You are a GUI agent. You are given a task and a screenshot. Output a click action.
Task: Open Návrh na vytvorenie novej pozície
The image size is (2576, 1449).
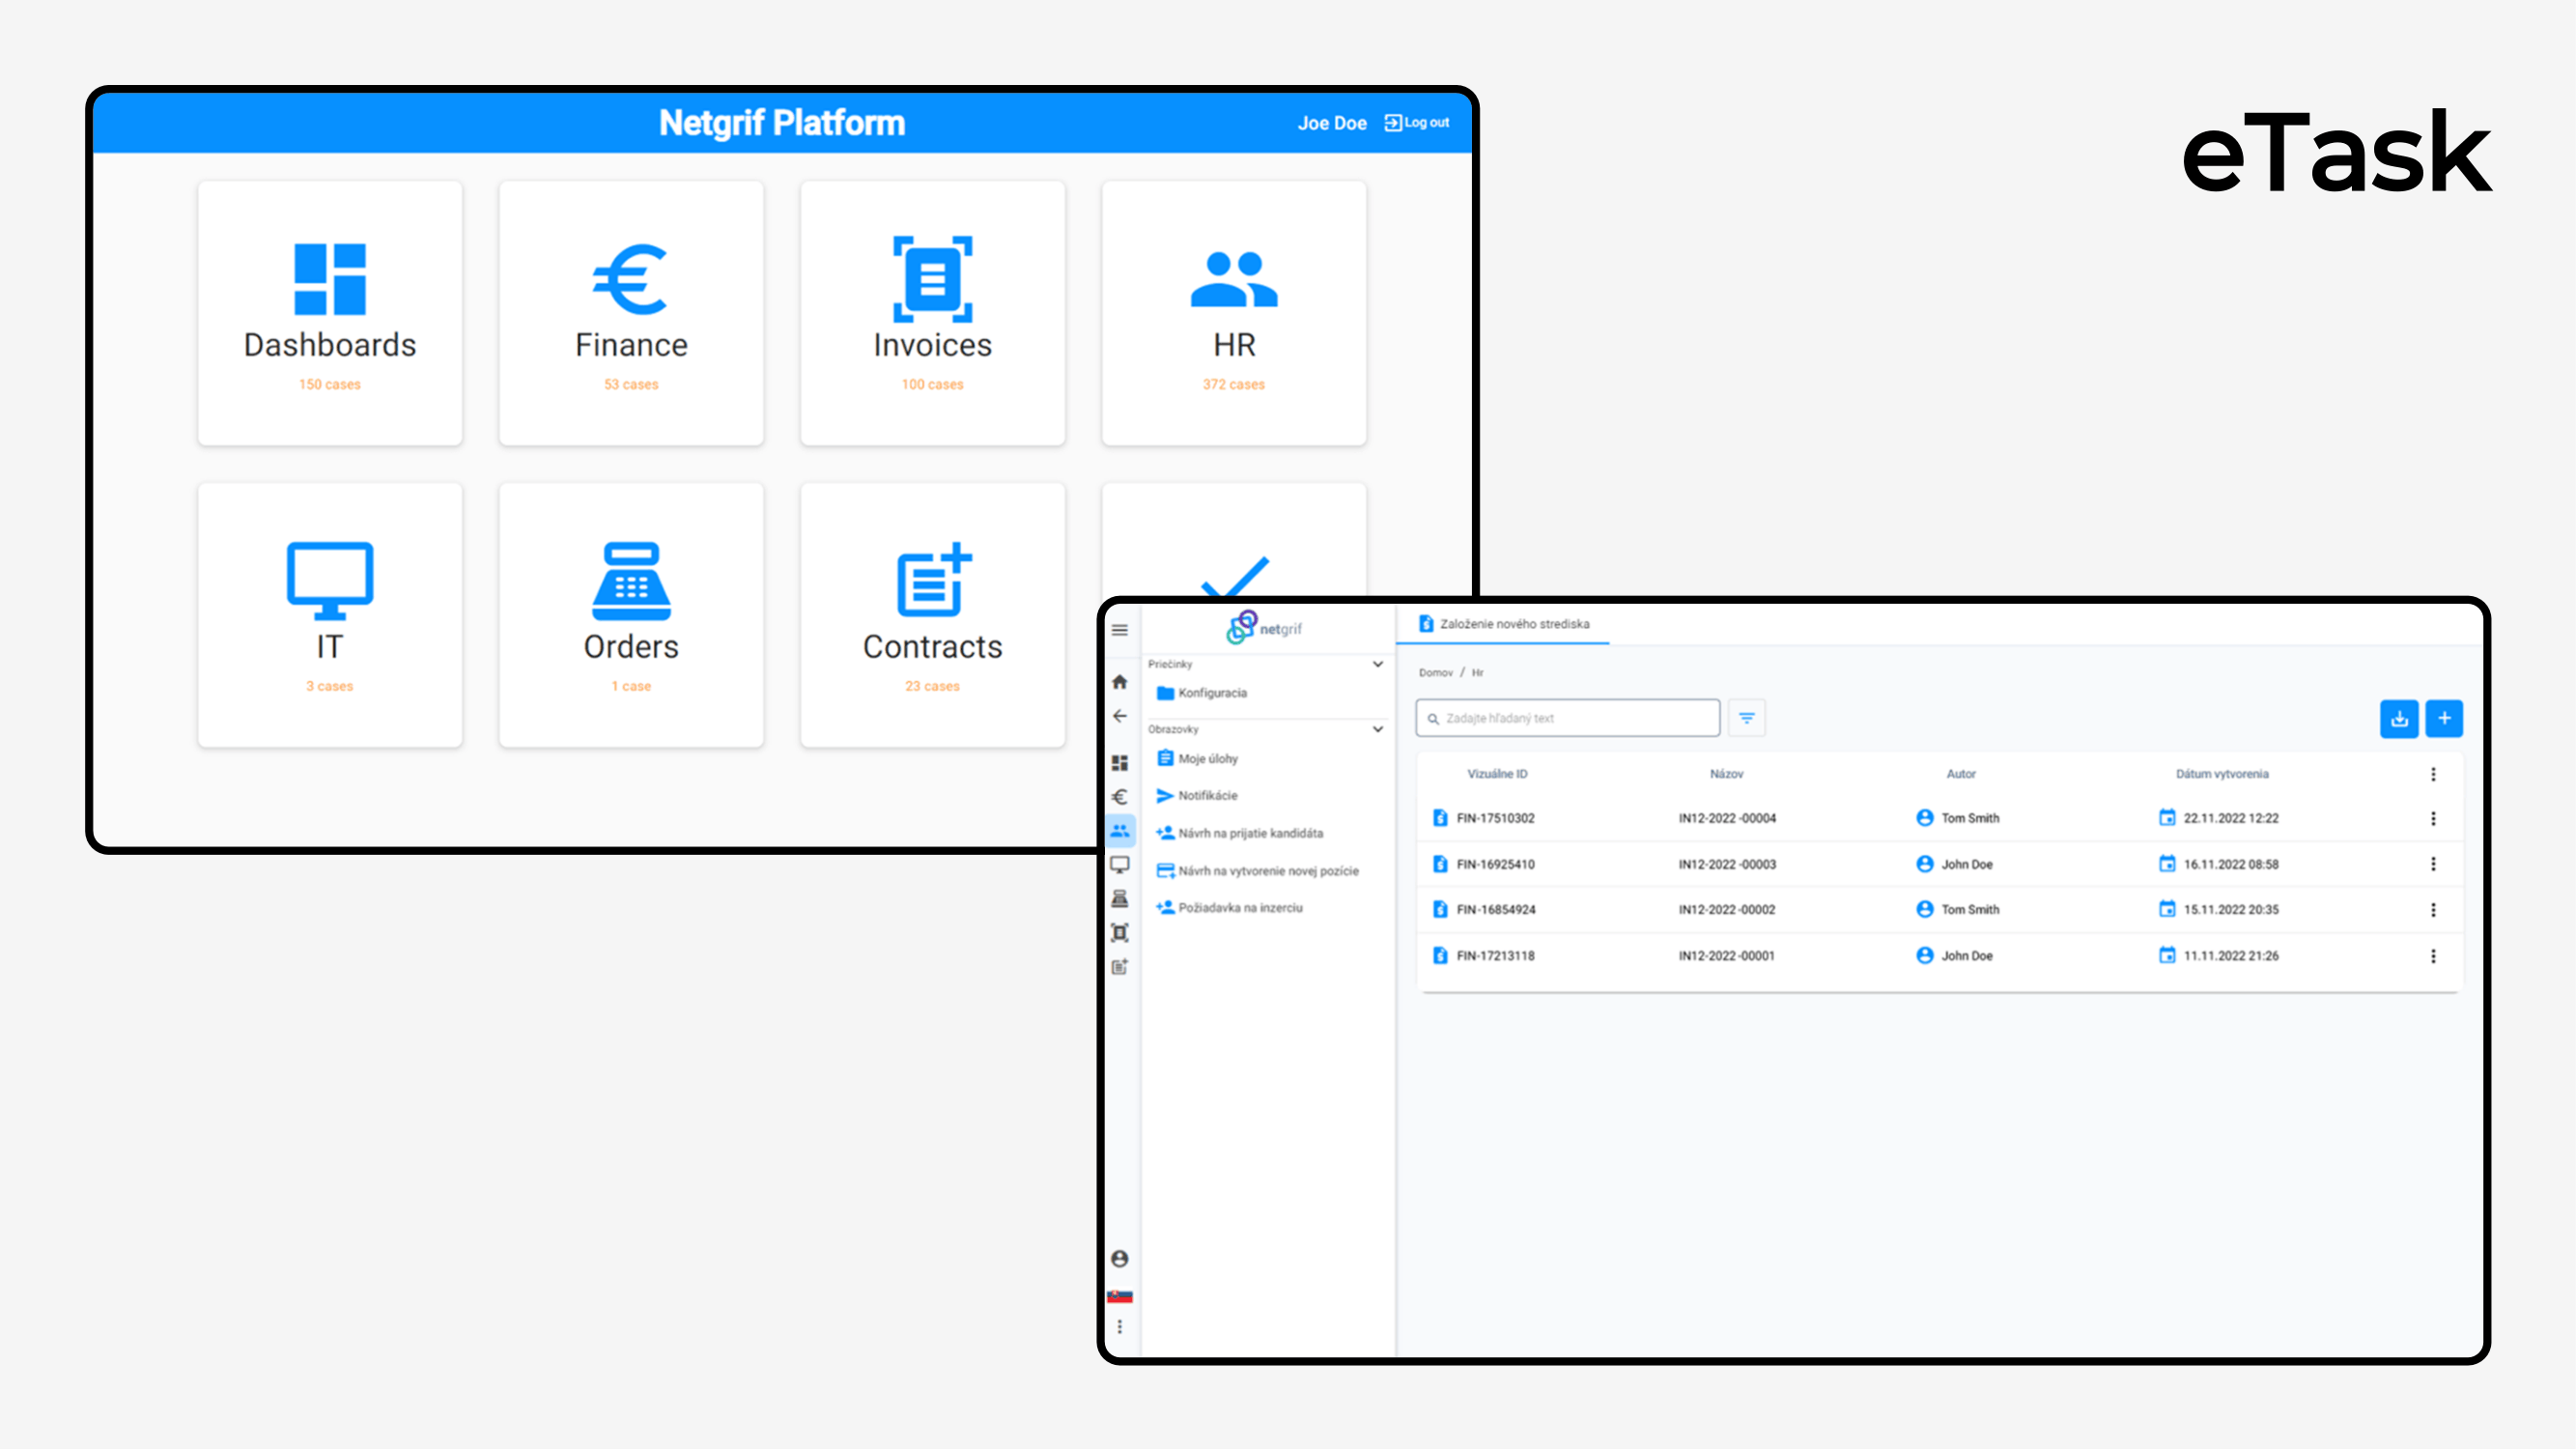click(1258, 871)
